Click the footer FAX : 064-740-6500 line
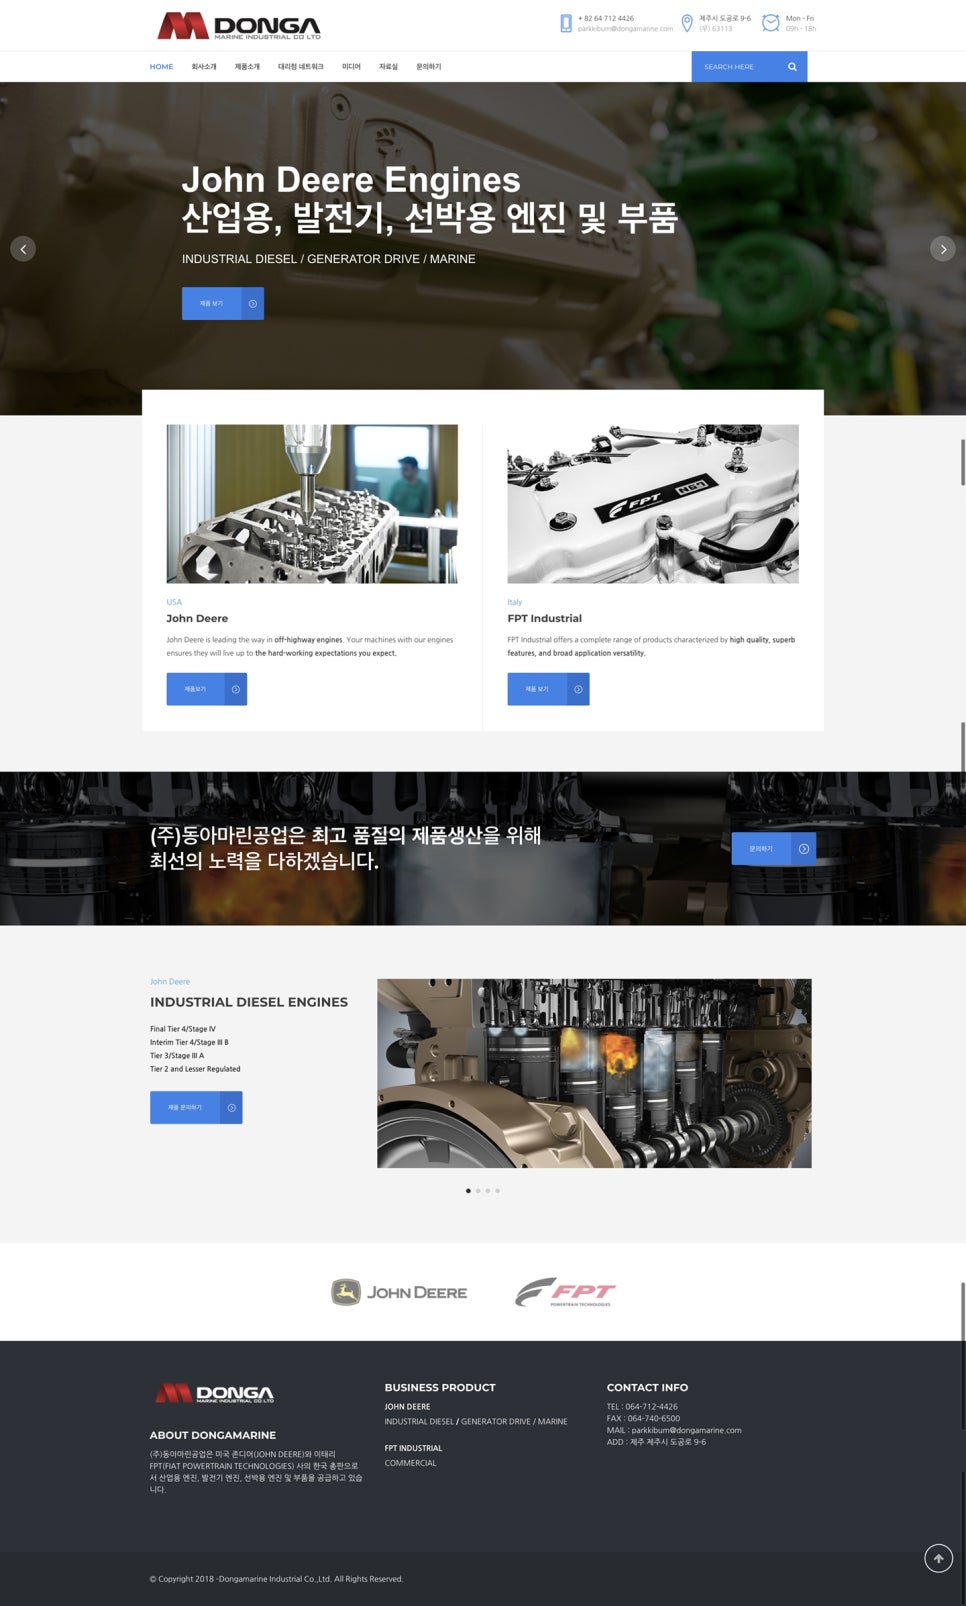This screenshot has width=966, height=1606. click(x=643, y=1418)
